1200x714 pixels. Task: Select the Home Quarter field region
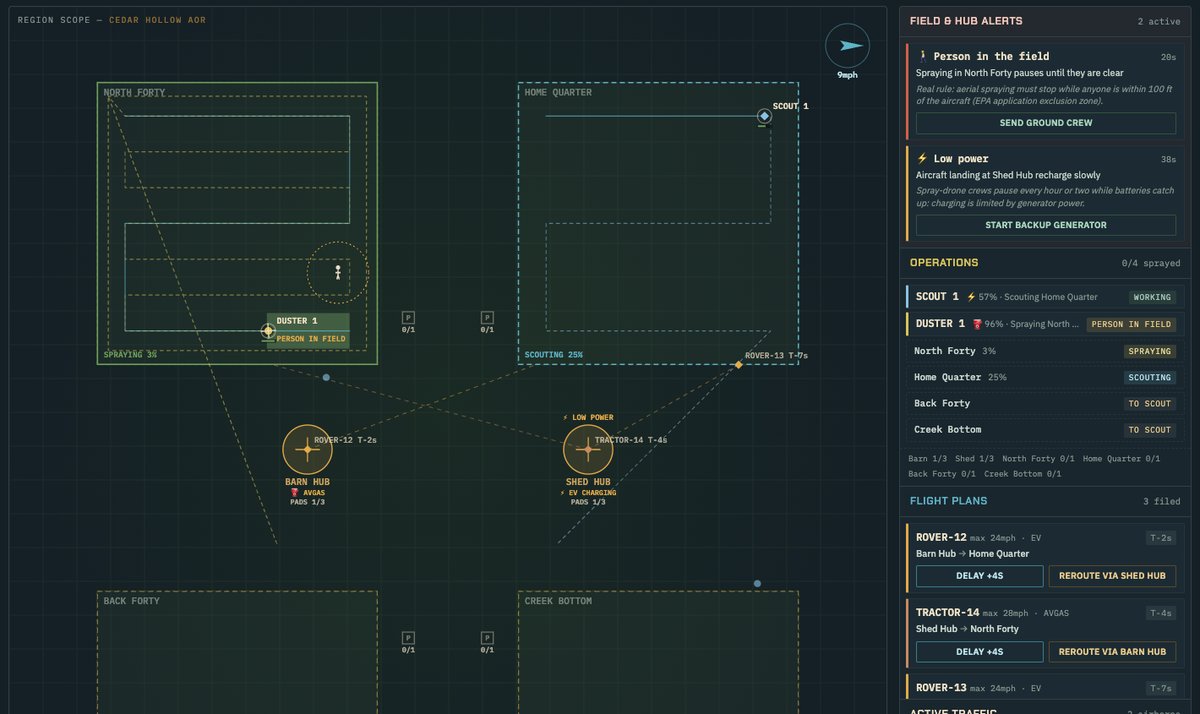658,223
